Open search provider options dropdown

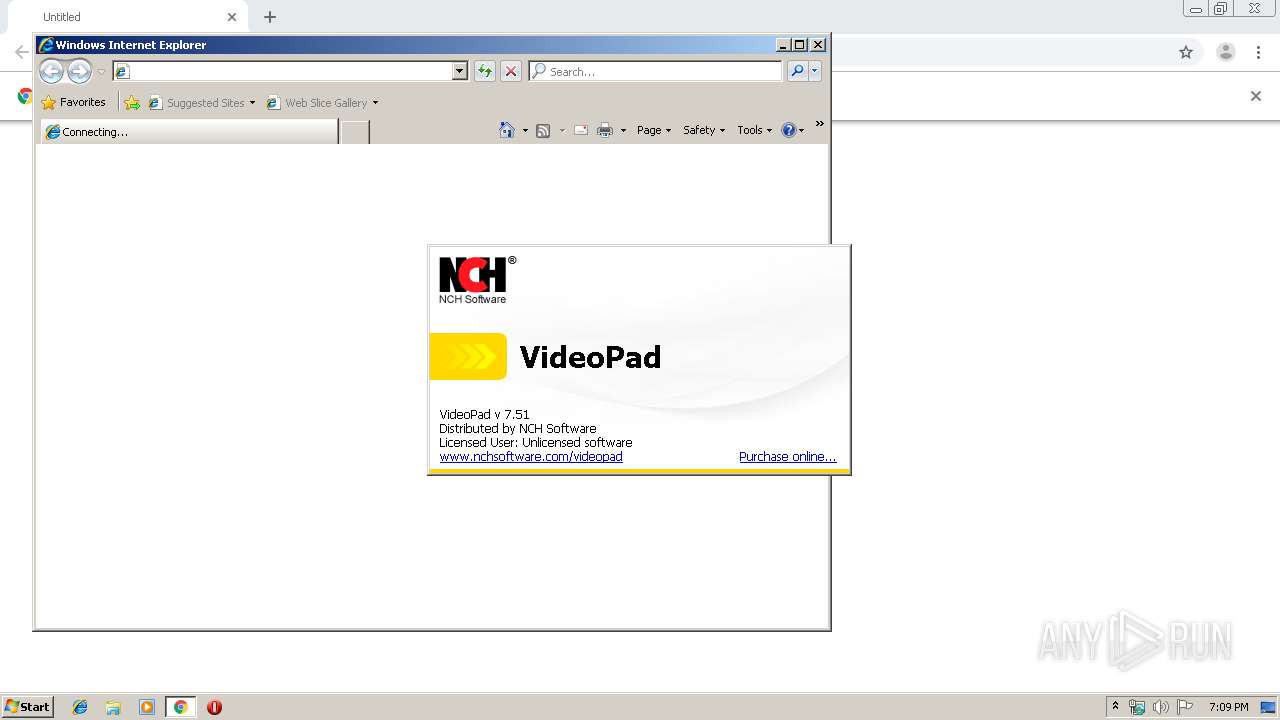click(815, 71)
